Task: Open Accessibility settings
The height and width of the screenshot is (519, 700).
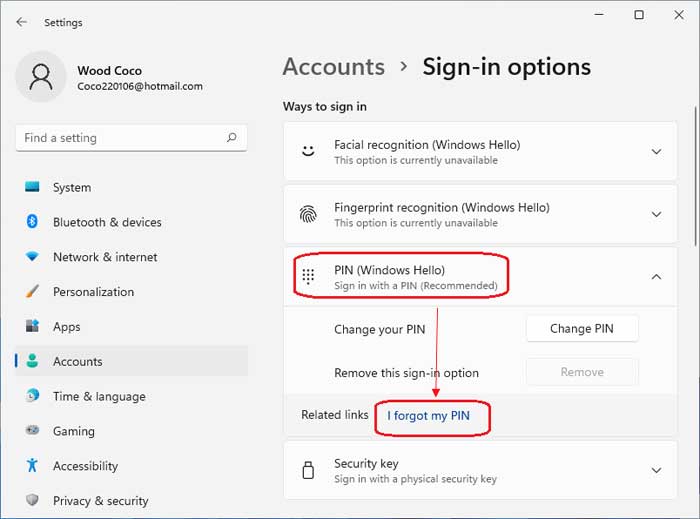Action: [x=131, y=465]
